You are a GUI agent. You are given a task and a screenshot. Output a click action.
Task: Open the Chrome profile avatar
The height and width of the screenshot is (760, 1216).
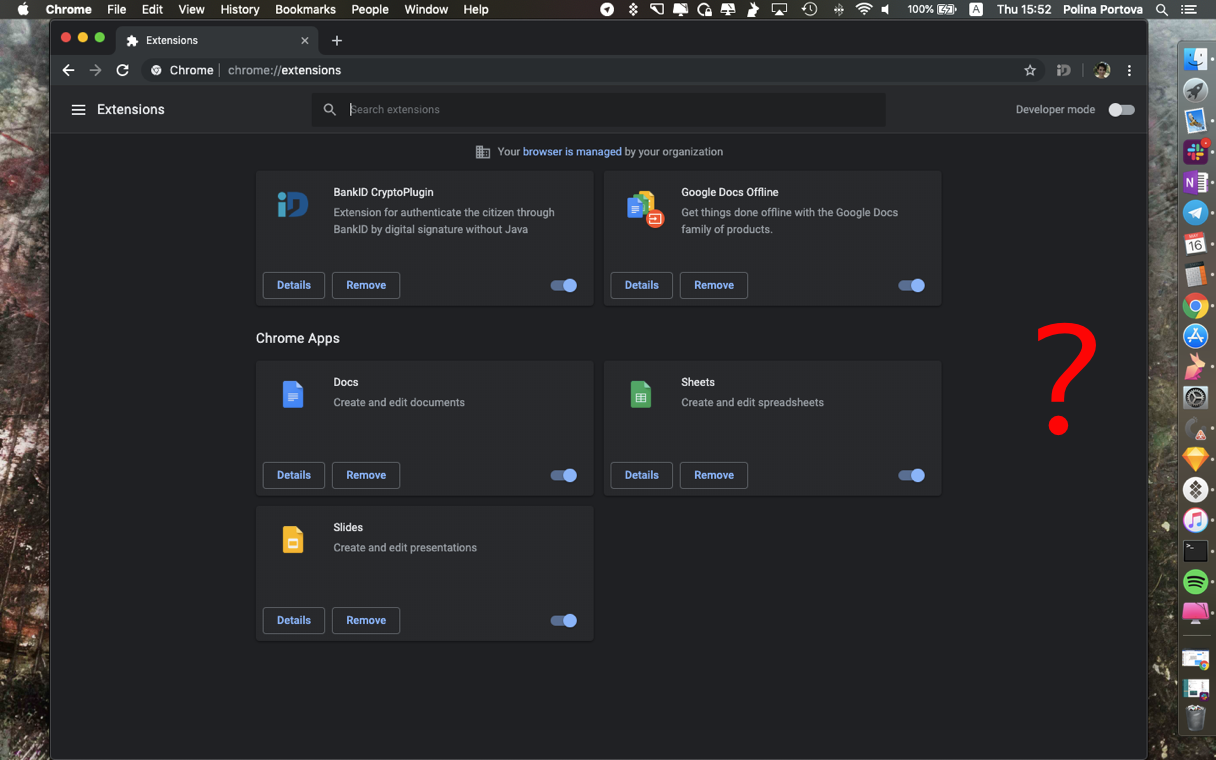(x=1102, y=70)
